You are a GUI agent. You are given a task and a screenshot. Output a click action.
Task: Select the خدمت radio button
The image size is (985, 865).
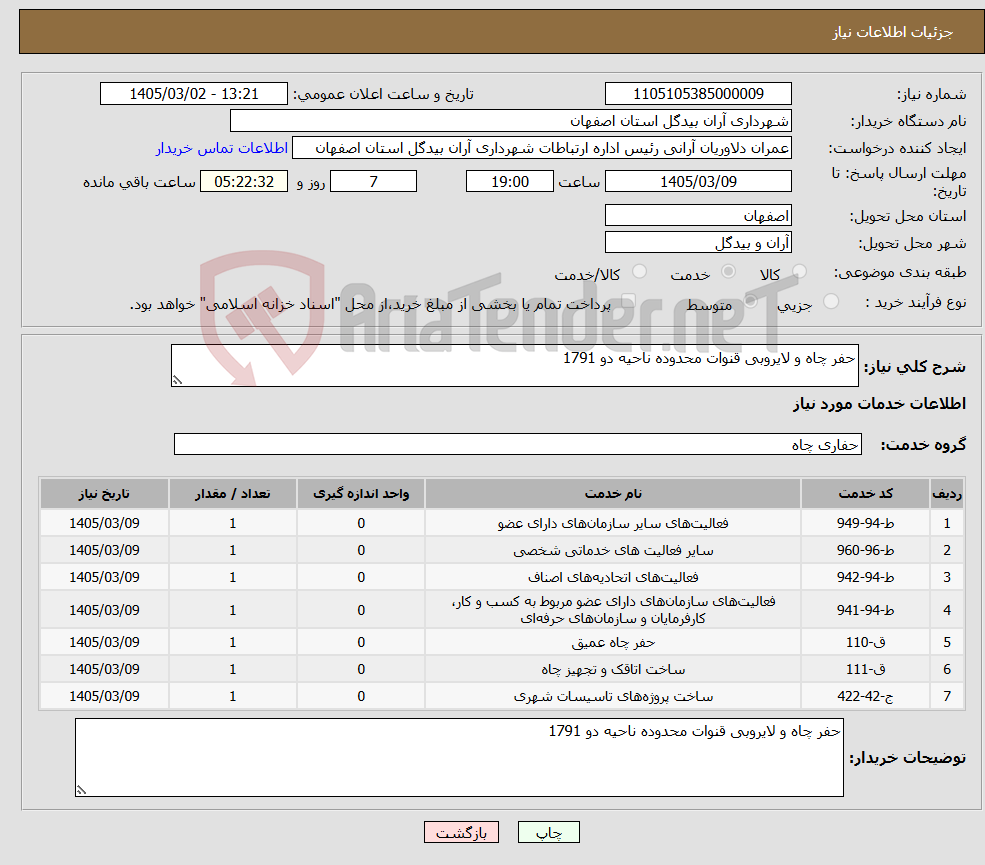tap(728, 271)
